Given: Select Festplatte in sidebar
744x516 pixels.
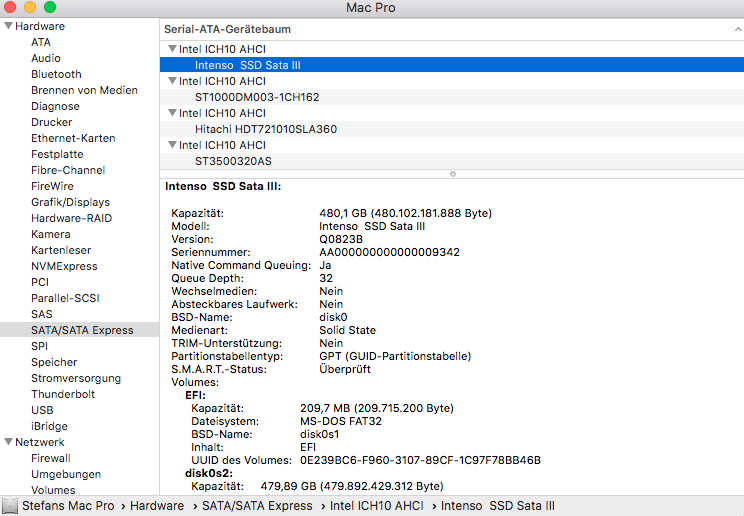Looking at the screenshot, I should [57, 154].
